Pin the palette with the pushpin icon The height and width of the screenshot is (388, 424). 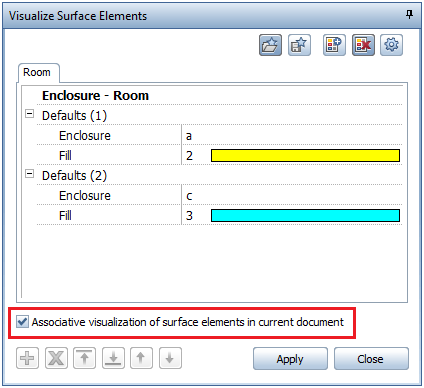(409, 14)
